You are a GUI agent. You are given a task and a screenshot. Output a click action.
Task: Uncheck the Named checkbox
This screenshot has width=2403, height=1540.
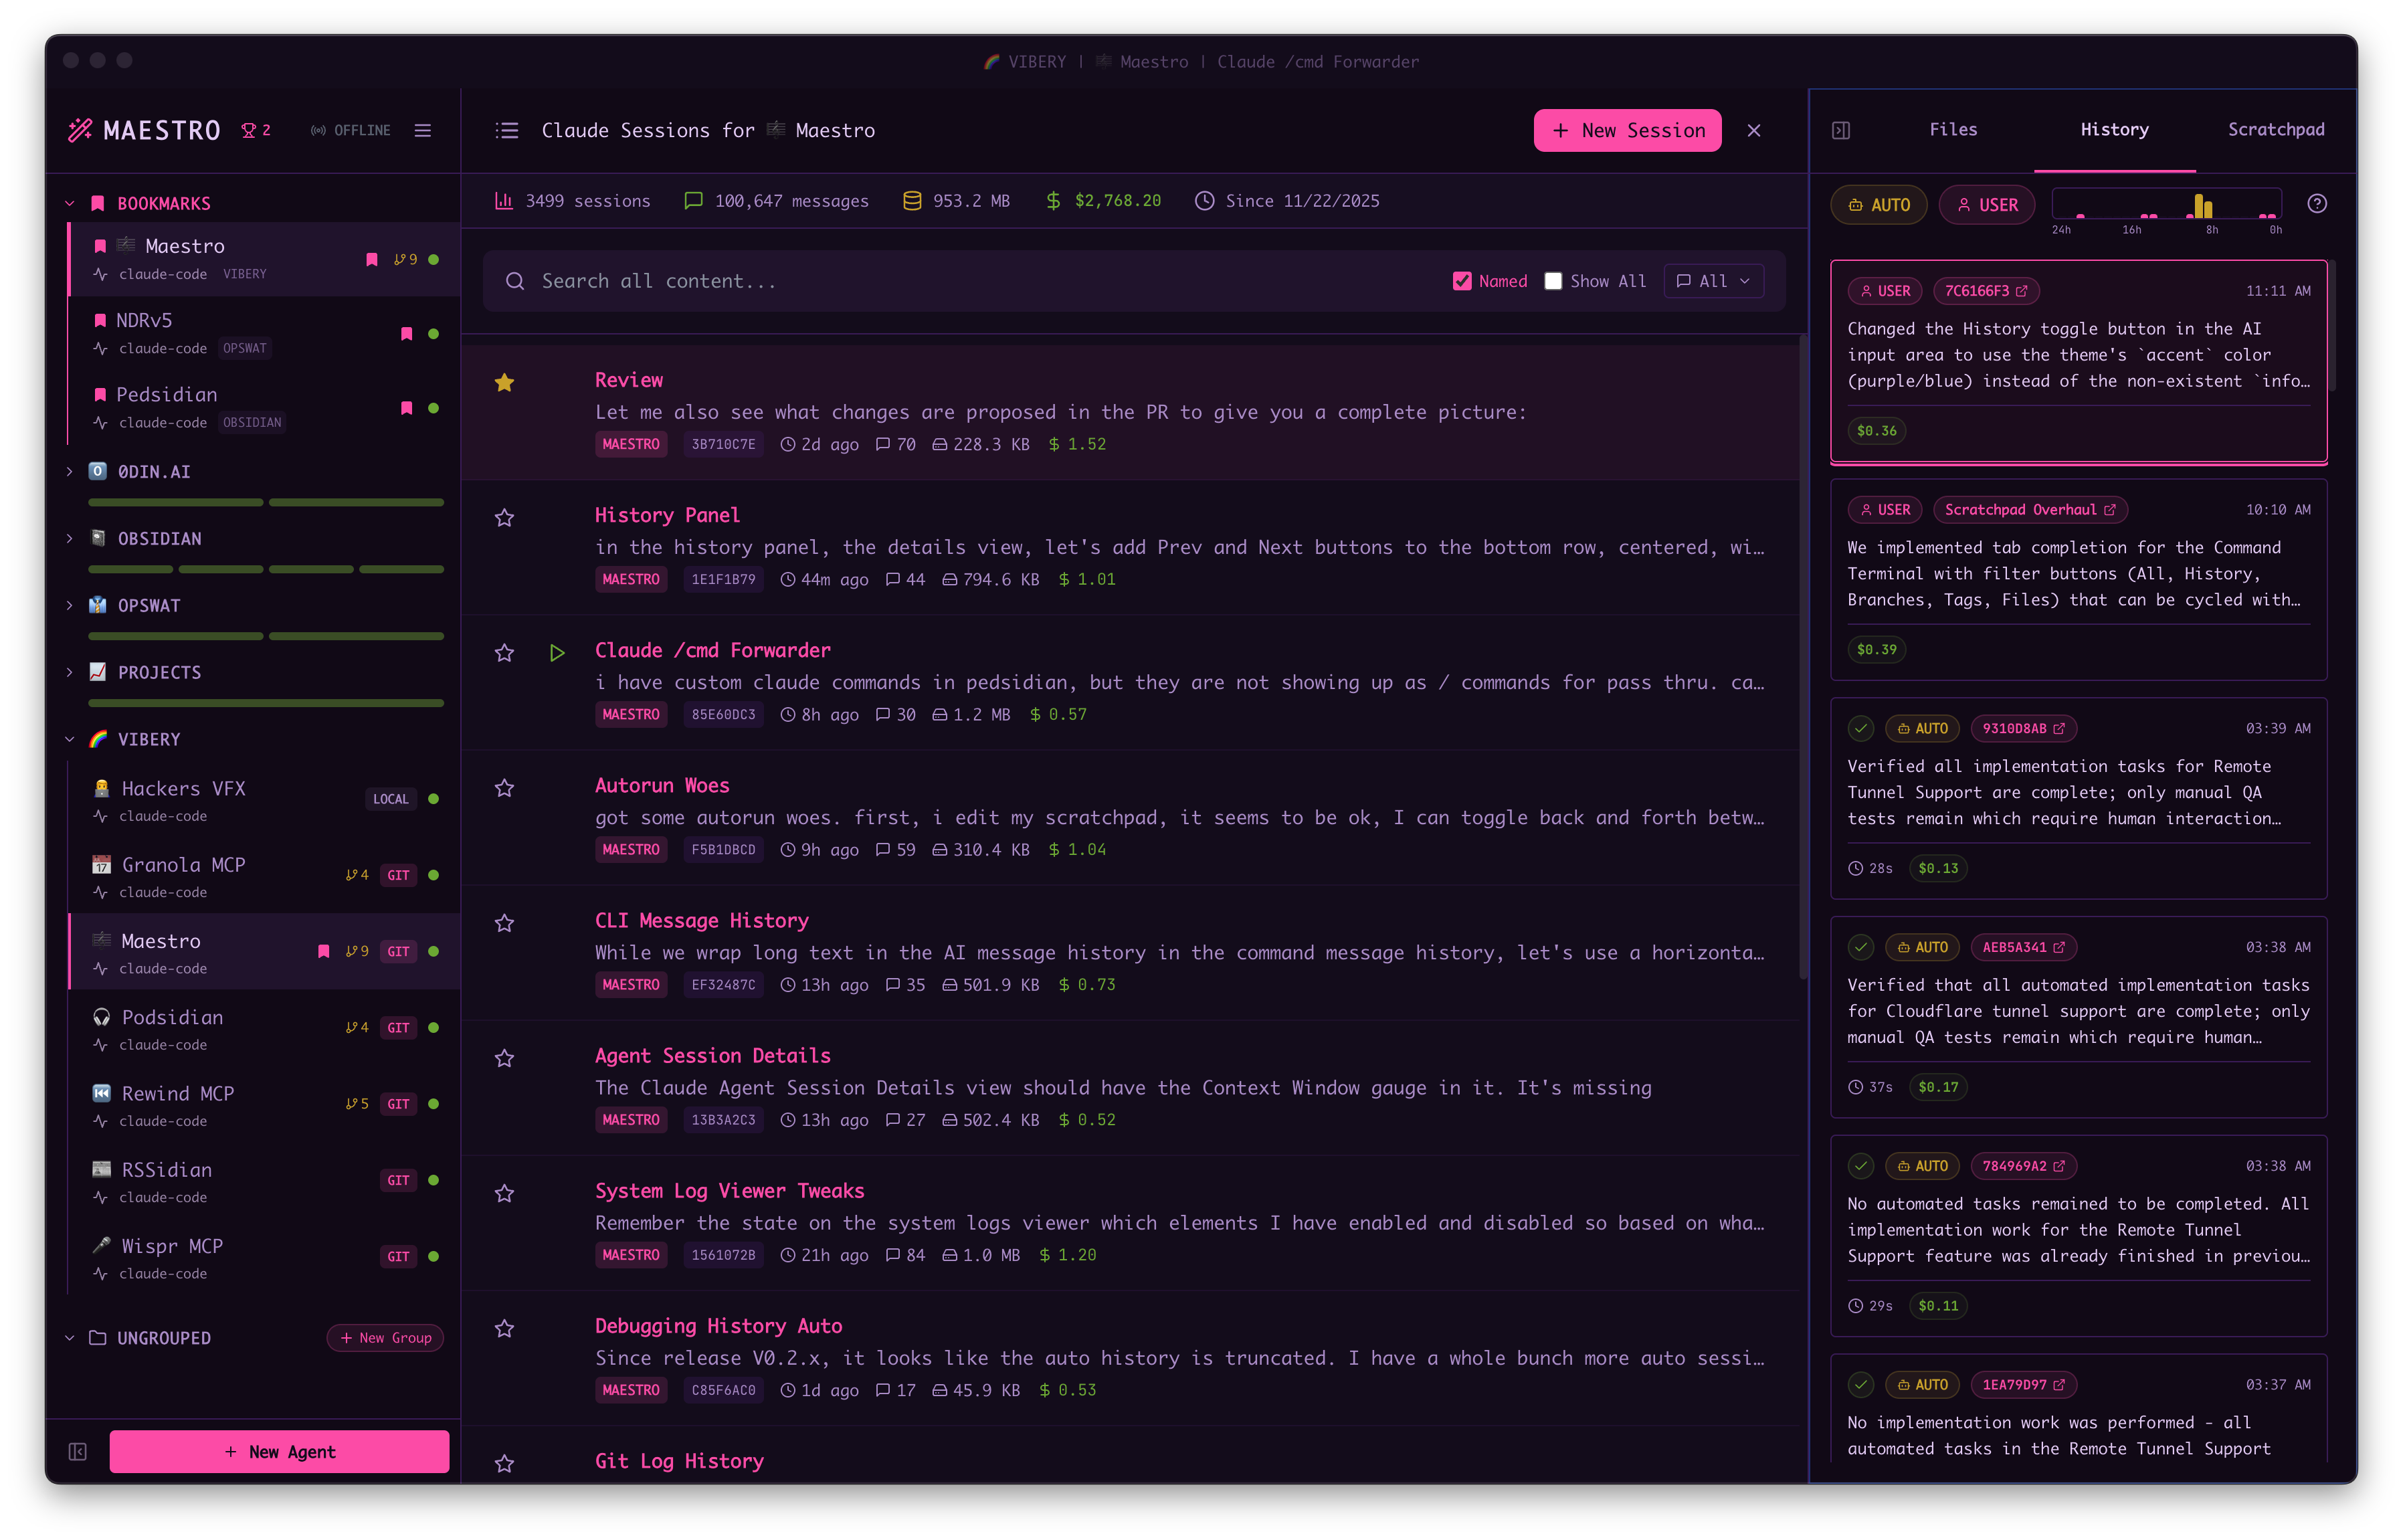(1462, 281)
